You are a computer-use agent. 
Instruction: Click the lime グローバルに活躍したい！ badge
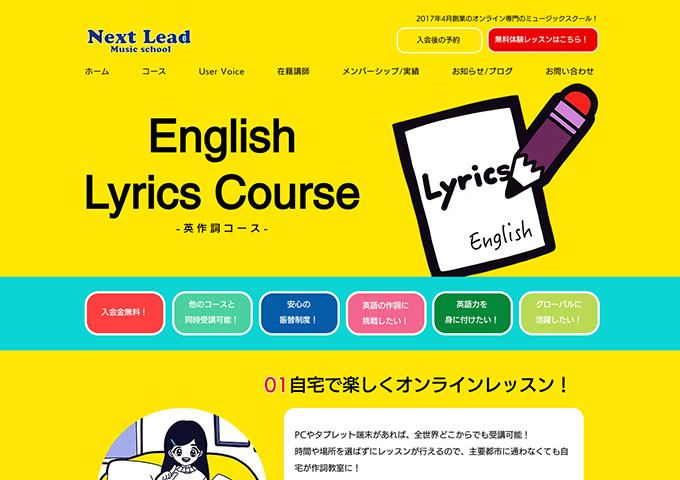559,313
